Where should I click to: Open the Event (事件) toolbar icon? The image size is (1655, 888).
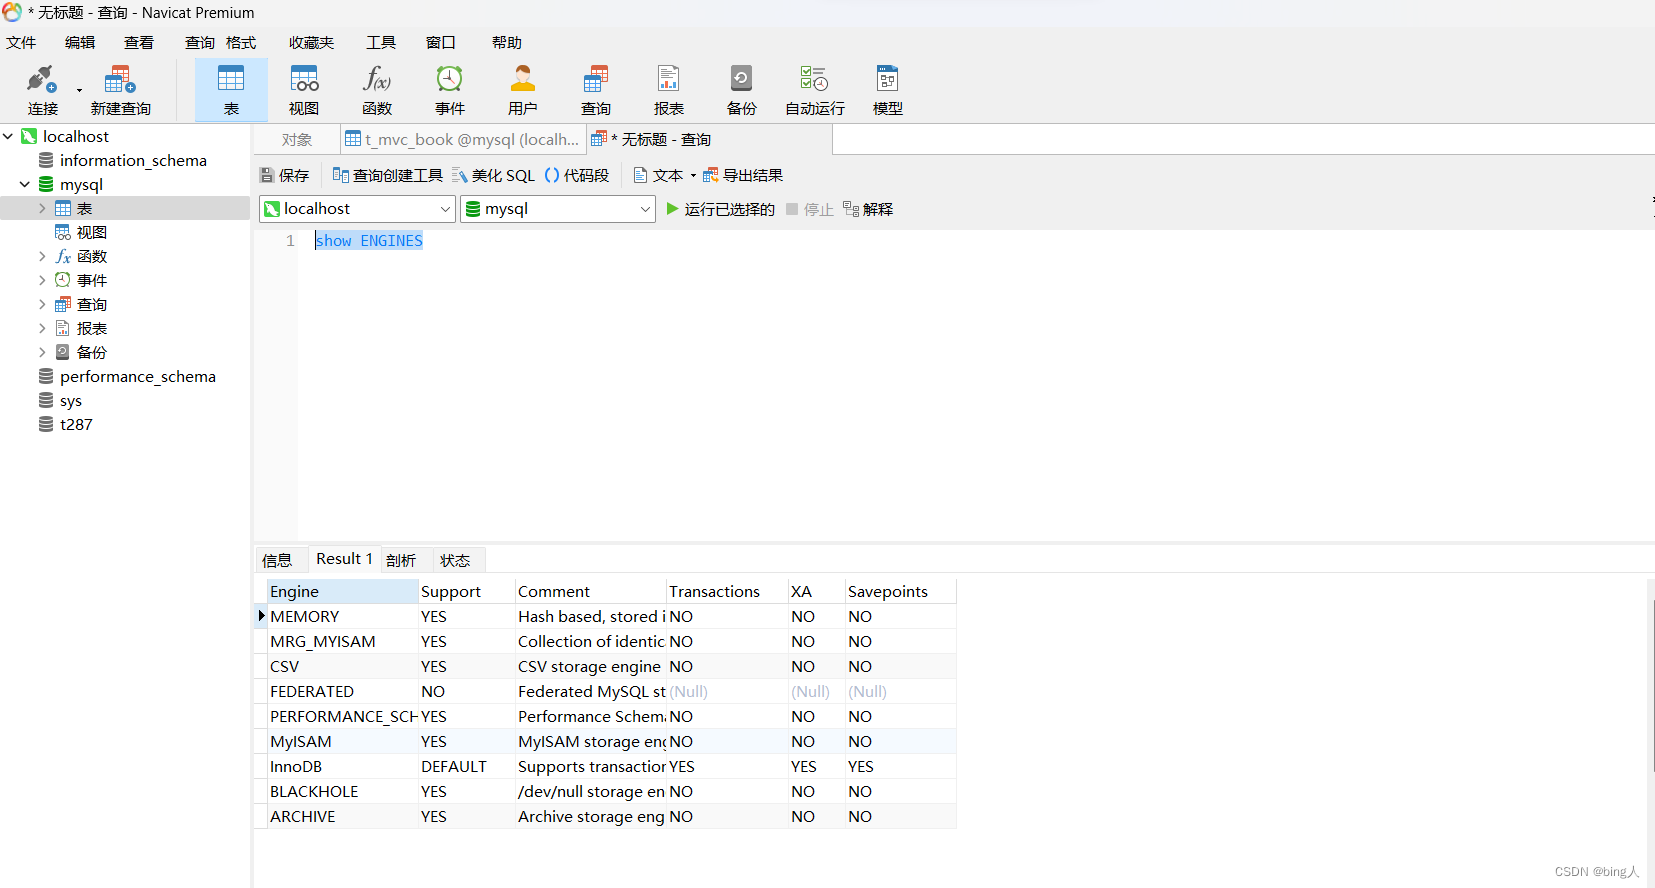450,89
